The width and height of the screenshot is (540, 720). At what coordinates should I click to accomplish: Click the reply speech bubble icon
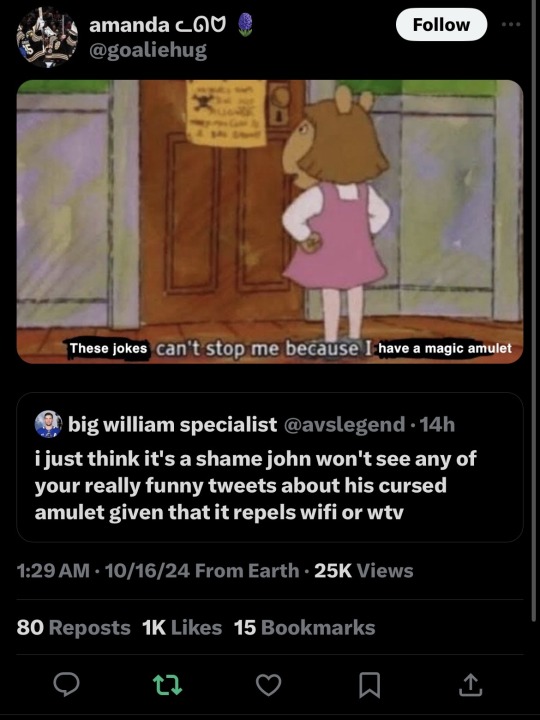click(x=67, y=684)
